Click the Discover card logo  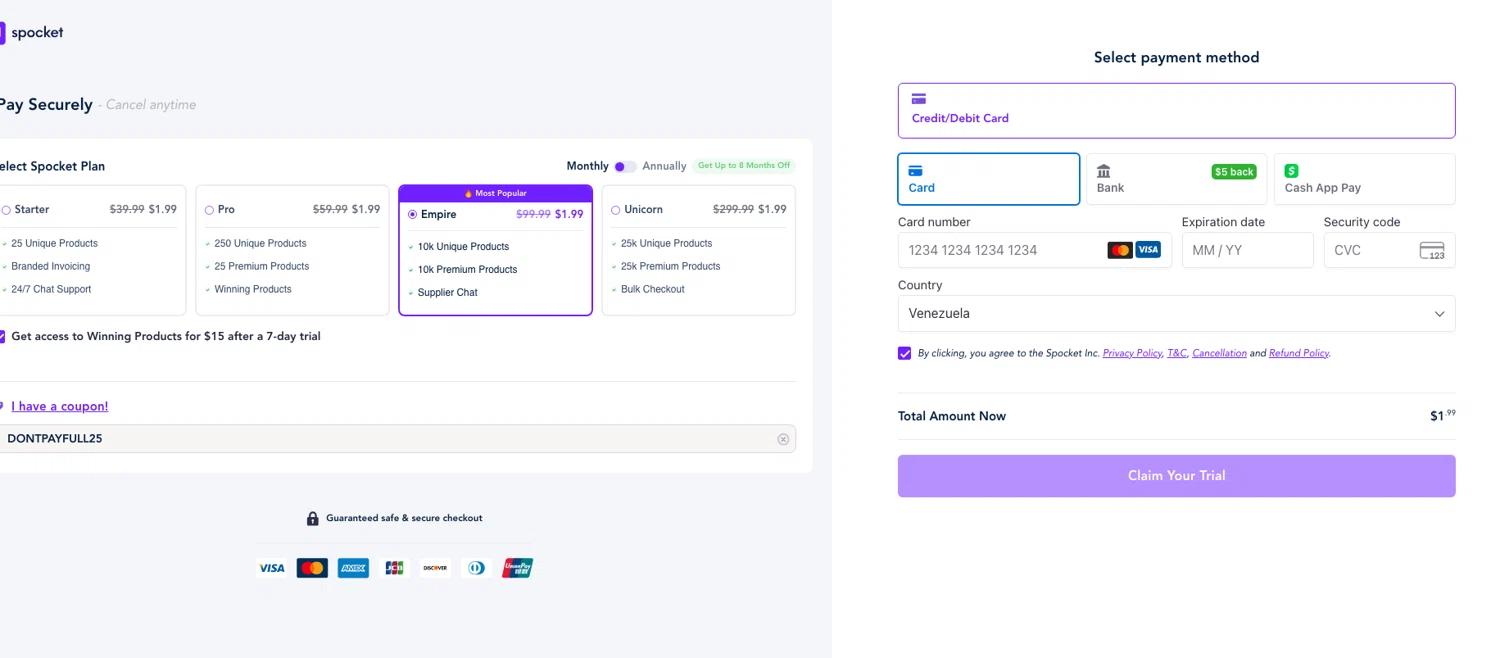[435, 568]
